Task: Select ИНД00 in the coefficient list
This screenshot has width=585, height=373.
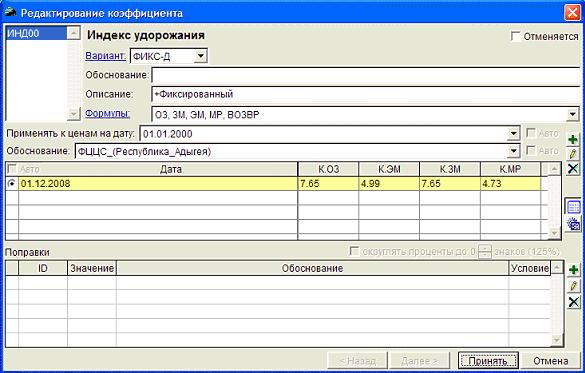Action: pos(37,33)
